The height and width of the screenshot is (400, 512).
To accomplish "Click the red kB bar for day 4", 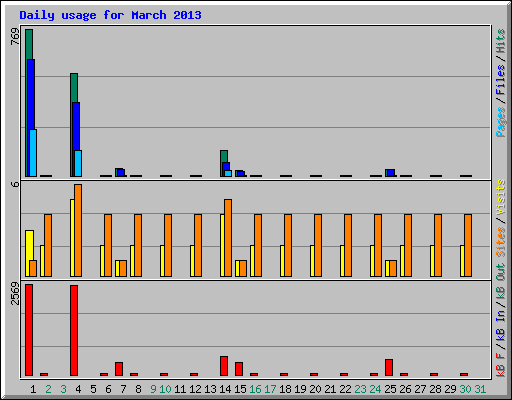I will (74, 331).
